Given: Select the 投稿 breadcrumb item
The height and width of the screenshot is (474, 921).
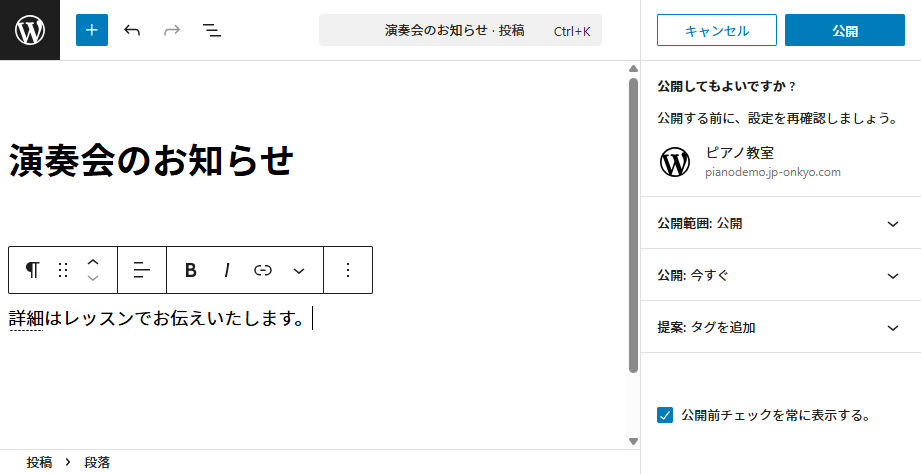Looking at the screenshot, I should 40,462.
